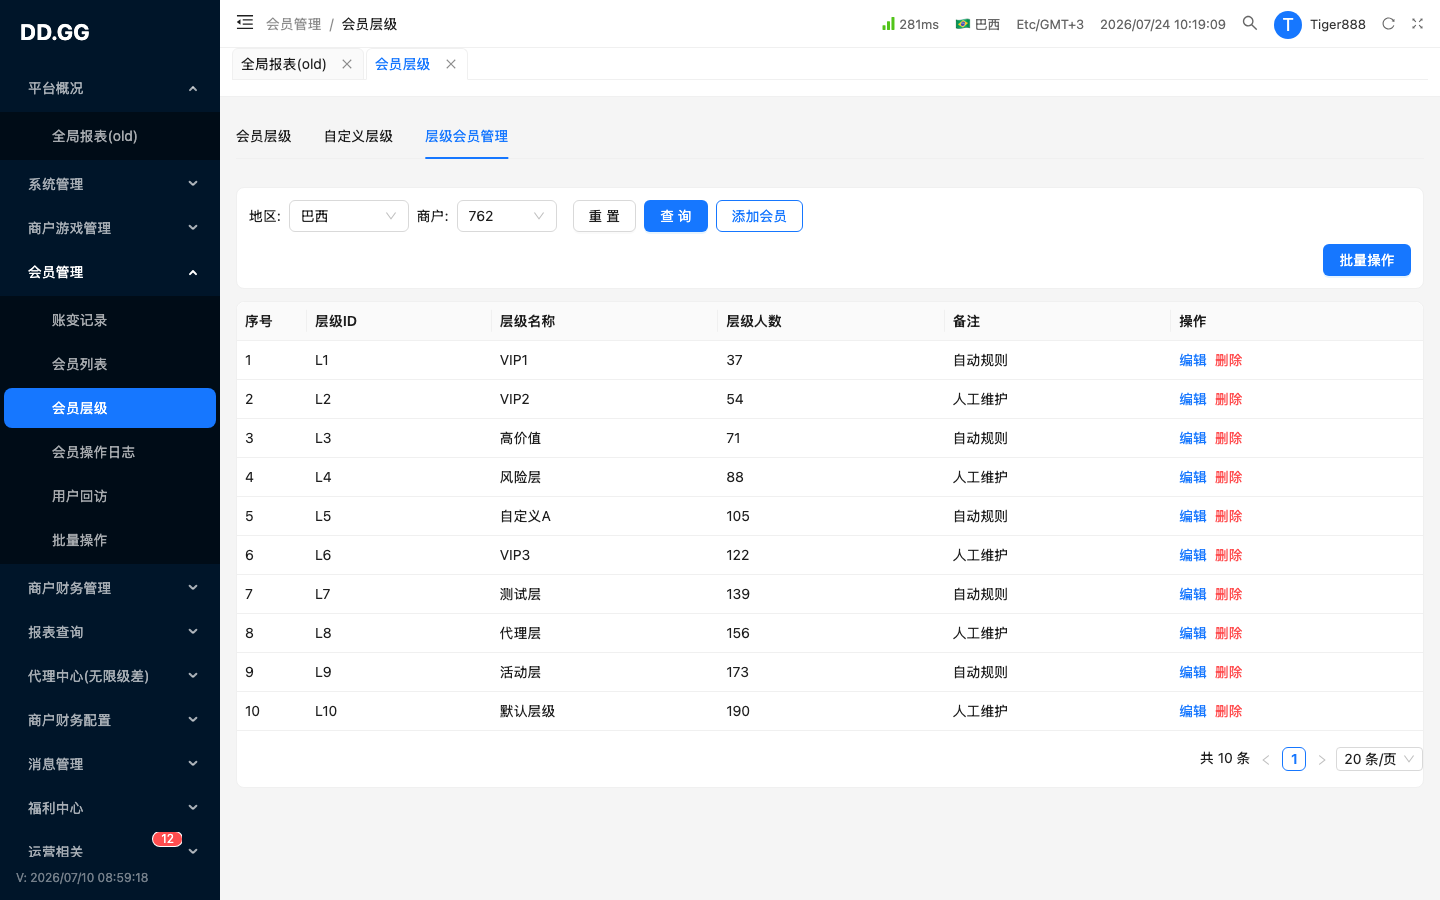
Task: Select 会员层级 in the sidebar
Action: (110, 408)
